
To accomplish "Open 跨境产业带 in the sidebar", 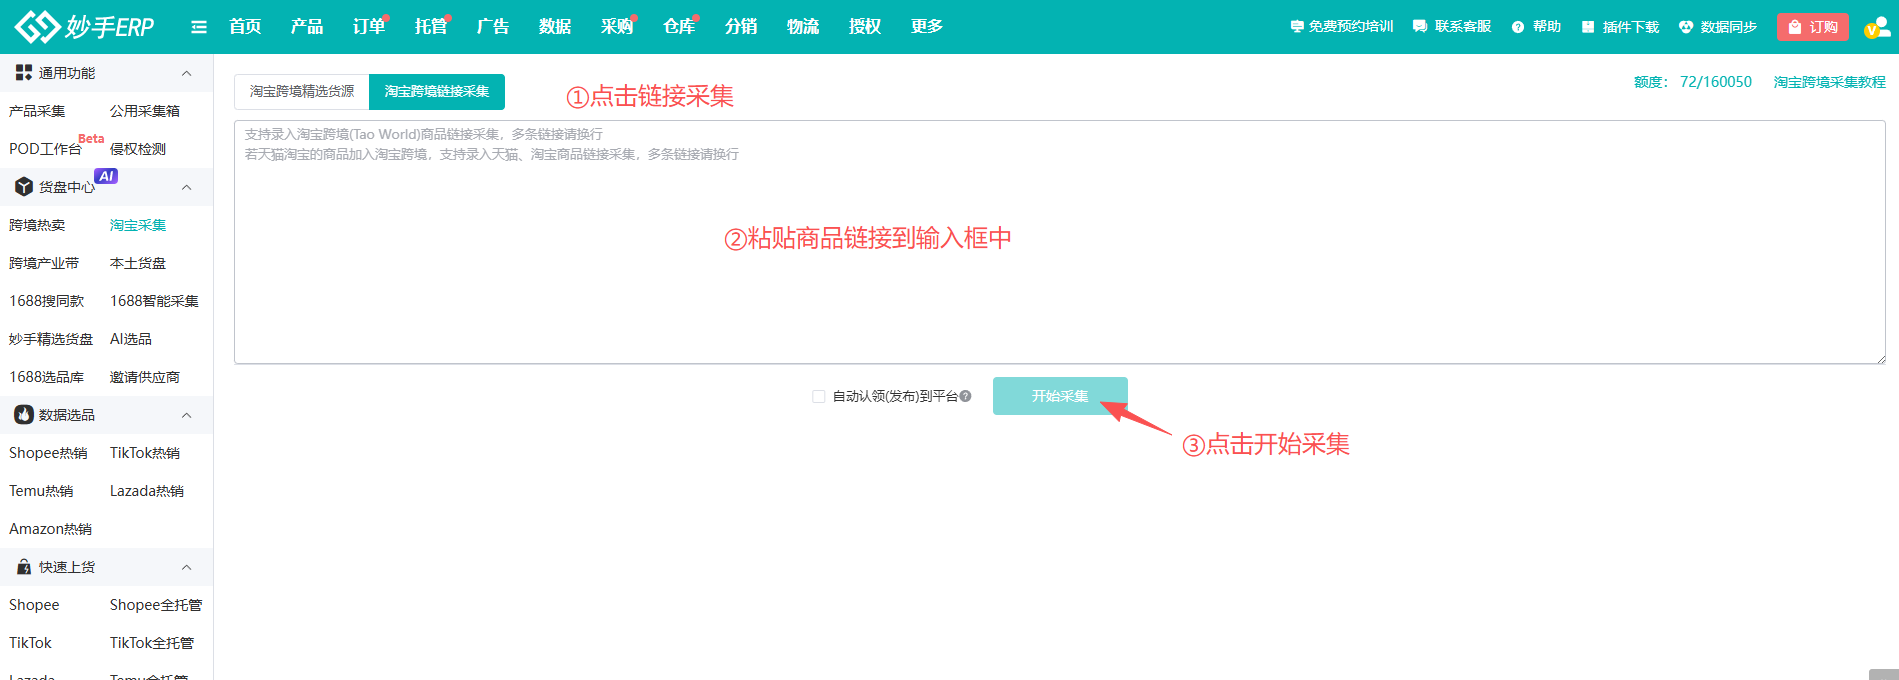I will [x=44, y=263].
